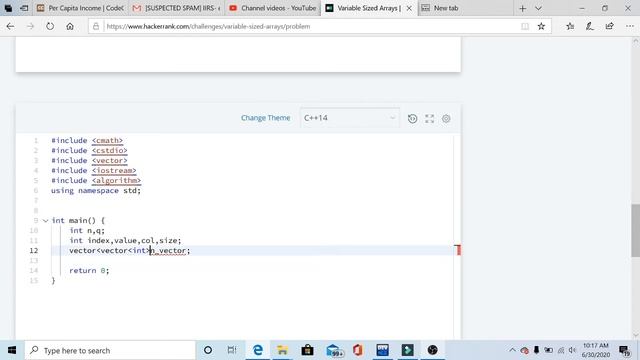
Task: Click the '#include <cmath>' line
Action: point(87,140)
